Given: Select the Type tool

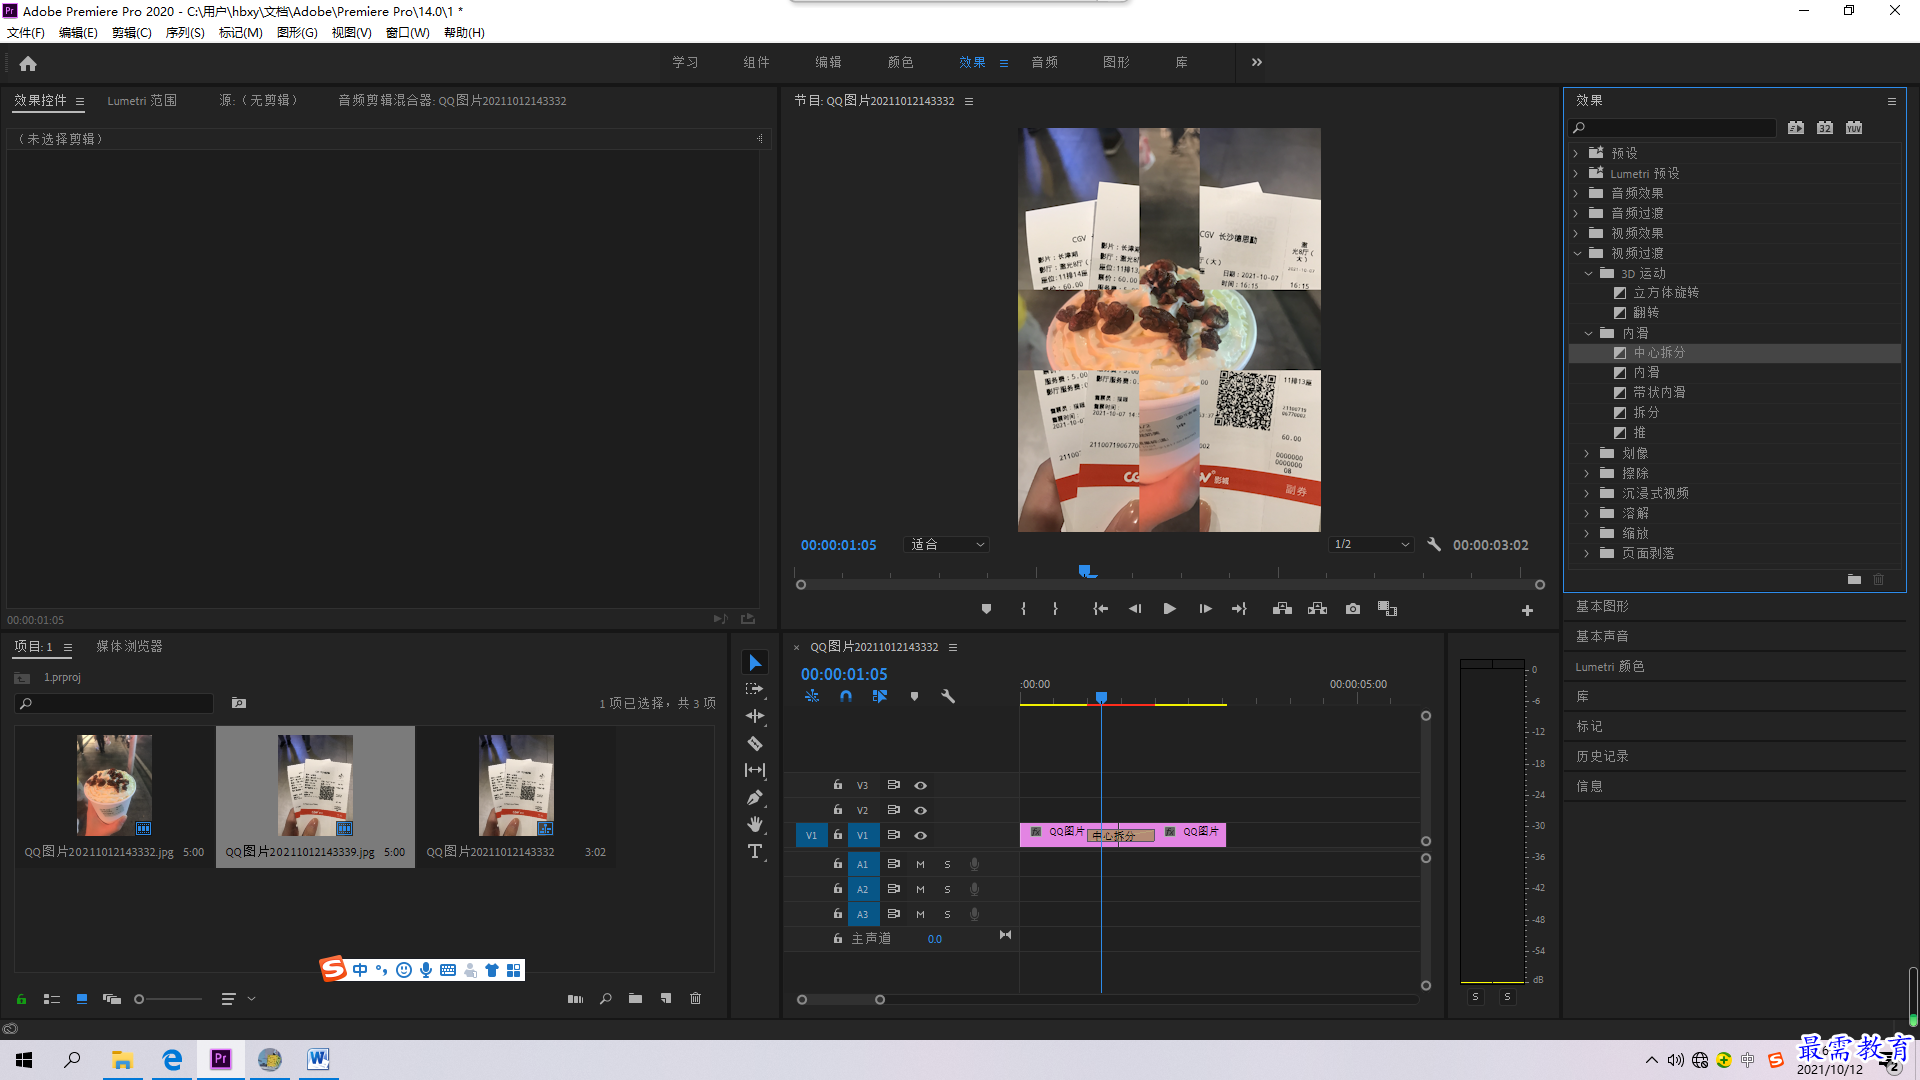Looking at the screenshot, I should point(755,851).
